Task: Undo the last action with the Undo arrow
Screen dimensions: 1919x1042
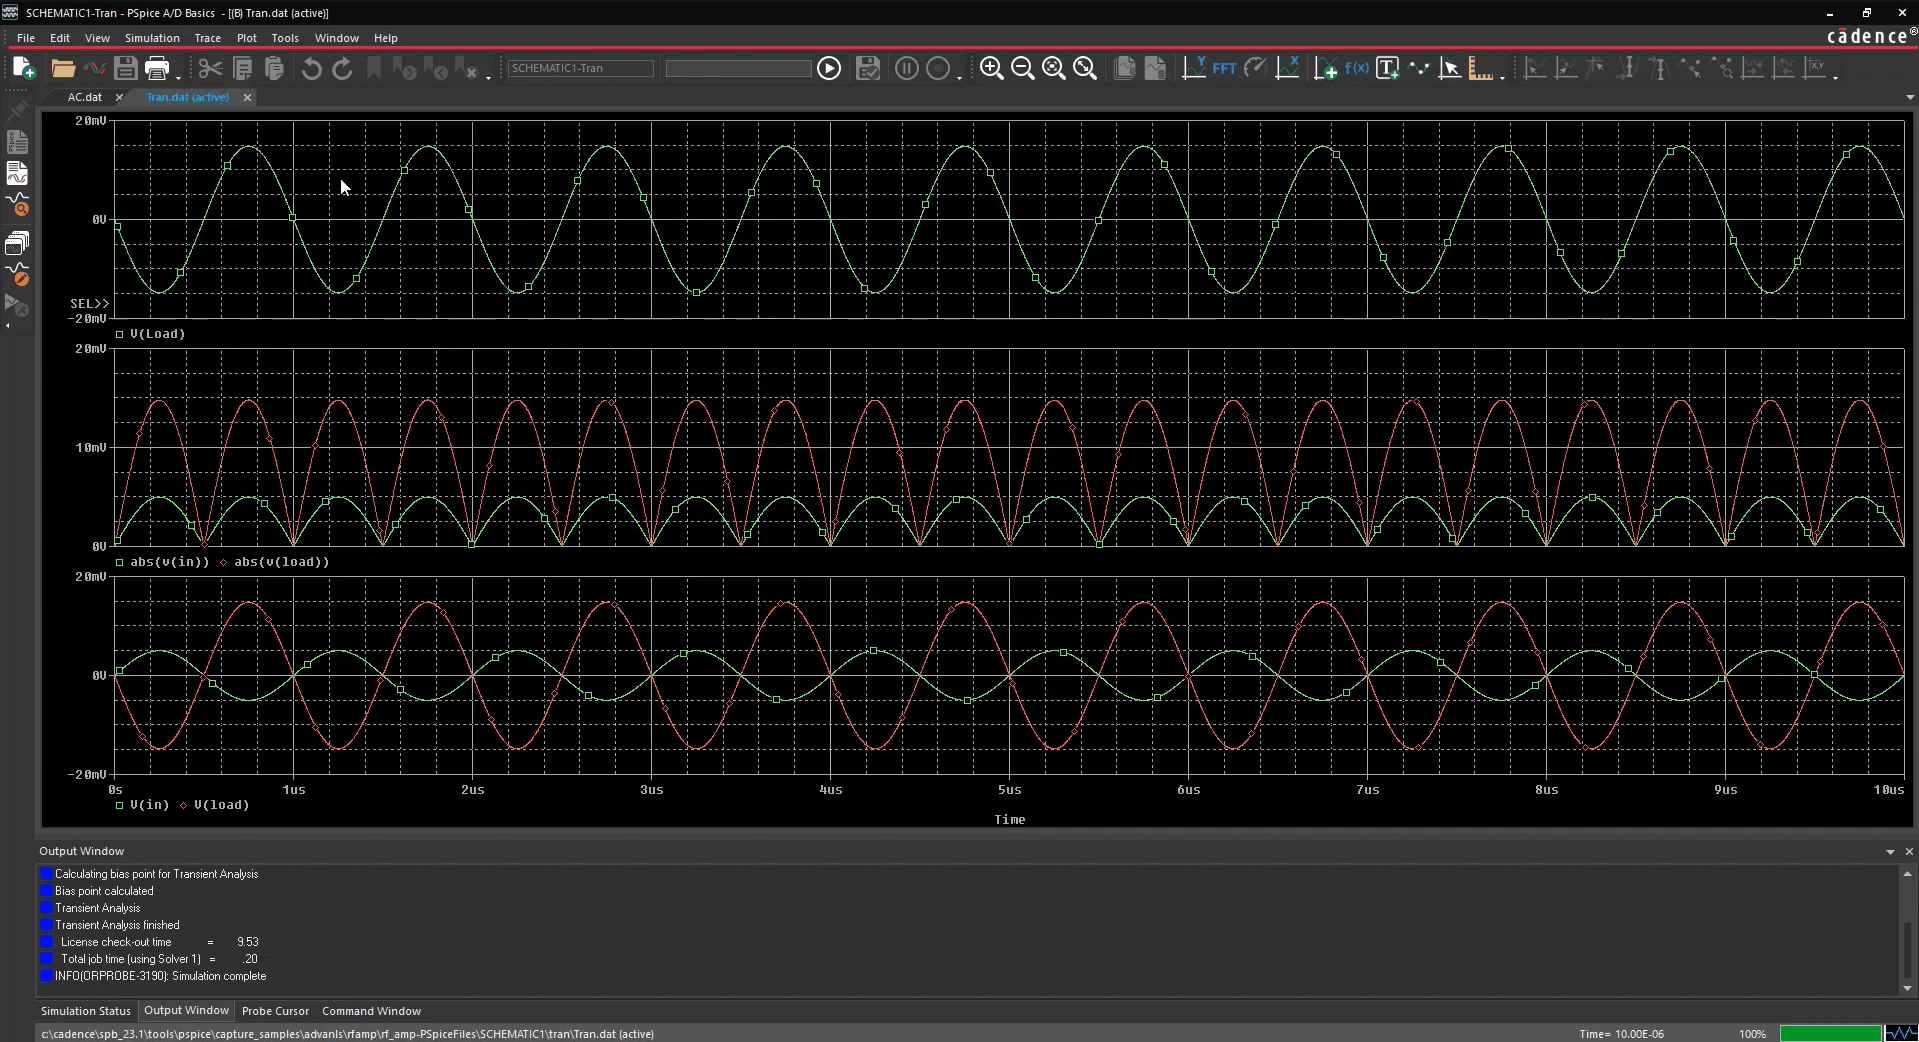Action: point(312,68)
